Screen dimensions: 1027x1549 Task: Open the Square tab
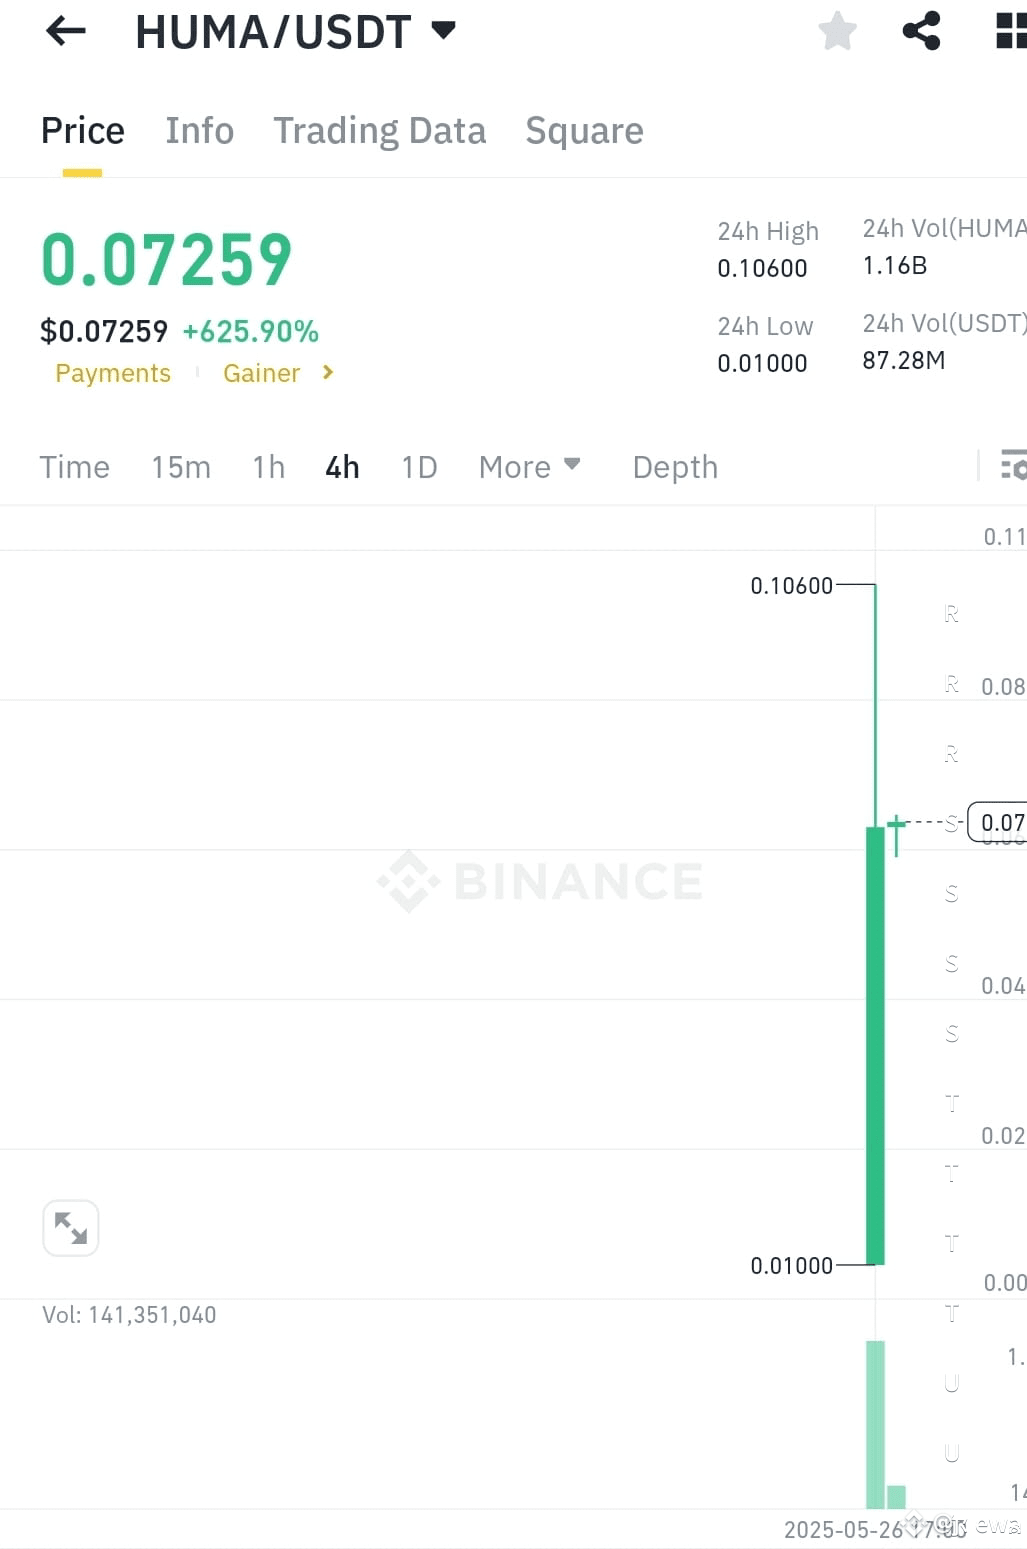point(584,131)
